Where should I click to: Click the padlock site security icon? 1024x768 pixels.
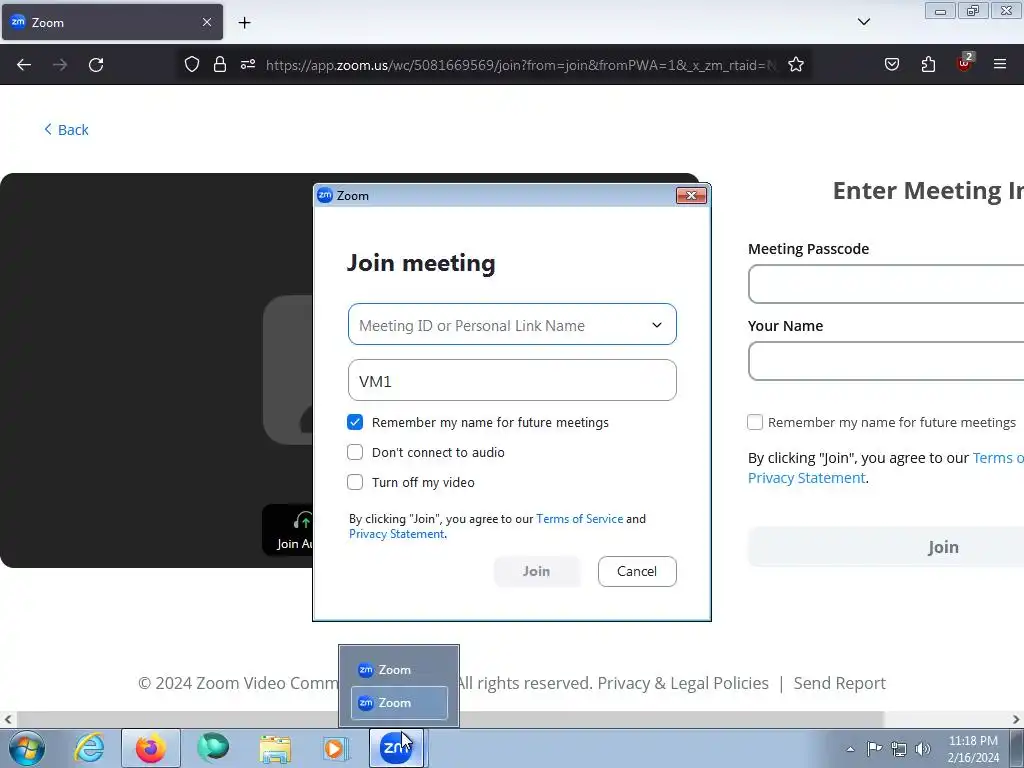click(x=220, y=64)
